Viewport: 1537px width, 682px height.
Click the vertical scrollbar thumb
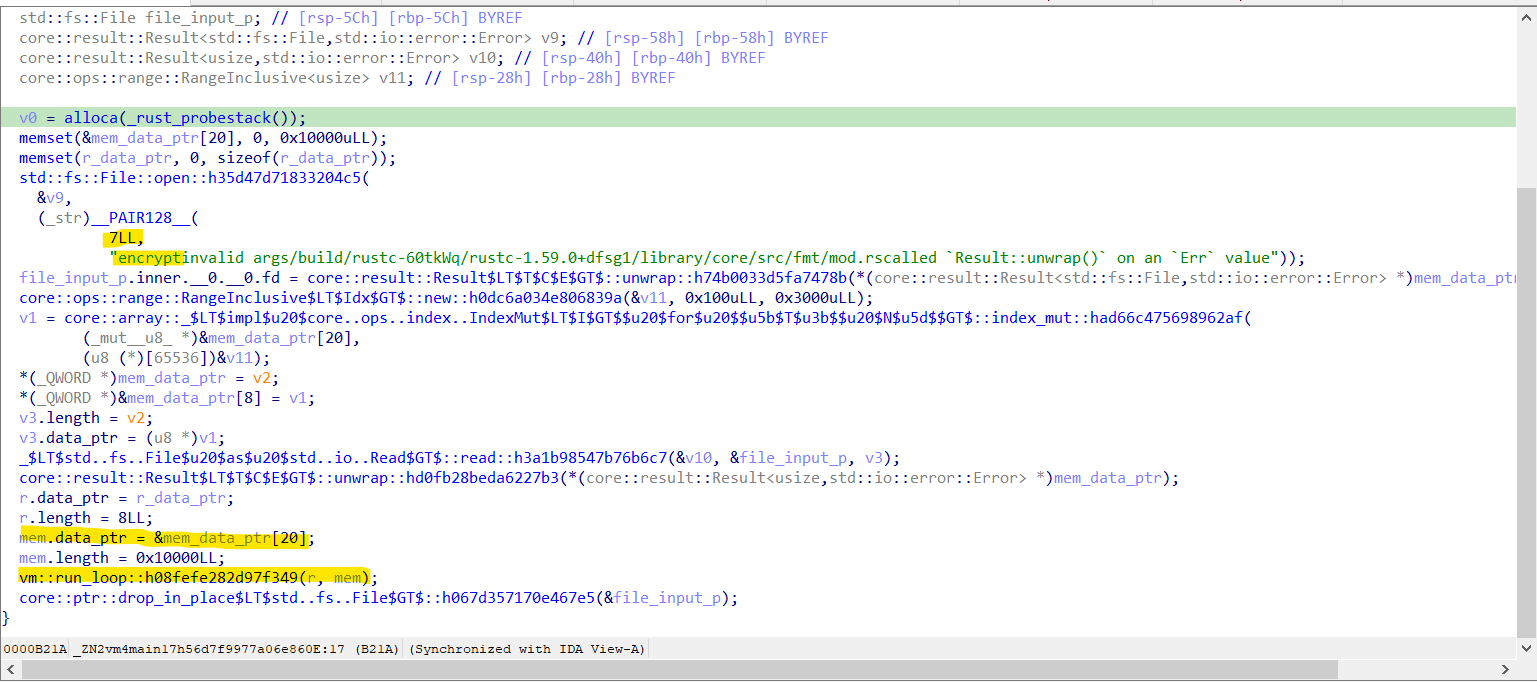[x=1527, y=410]
